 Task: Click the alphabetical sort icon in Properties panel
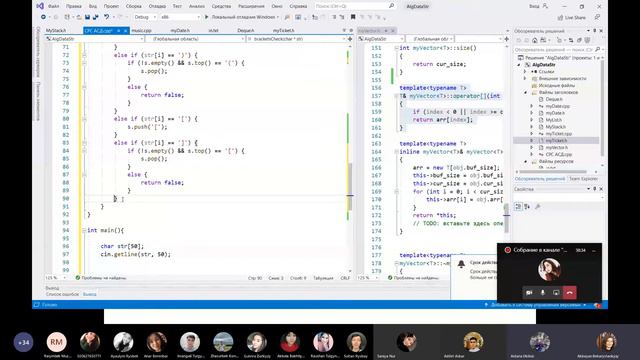click(527, 207)
